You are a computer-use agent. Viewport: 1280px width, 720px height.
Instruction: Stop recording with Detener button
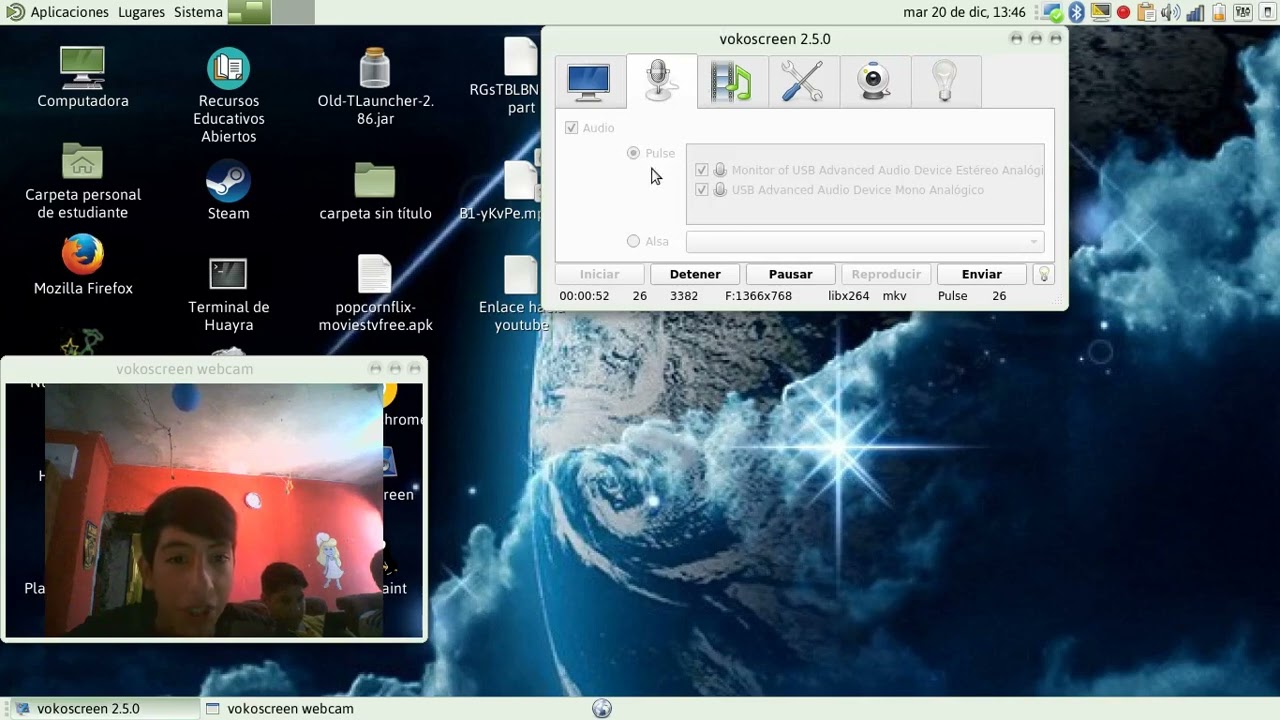pyautogui.click(x=695, y=274)
